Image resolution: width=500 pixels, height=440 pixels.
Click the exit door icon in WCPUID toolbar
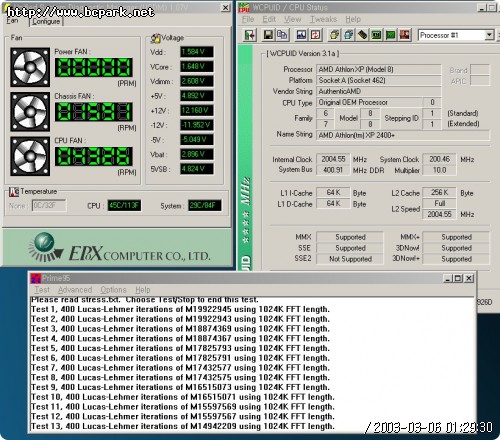click(x=250, y=35)
